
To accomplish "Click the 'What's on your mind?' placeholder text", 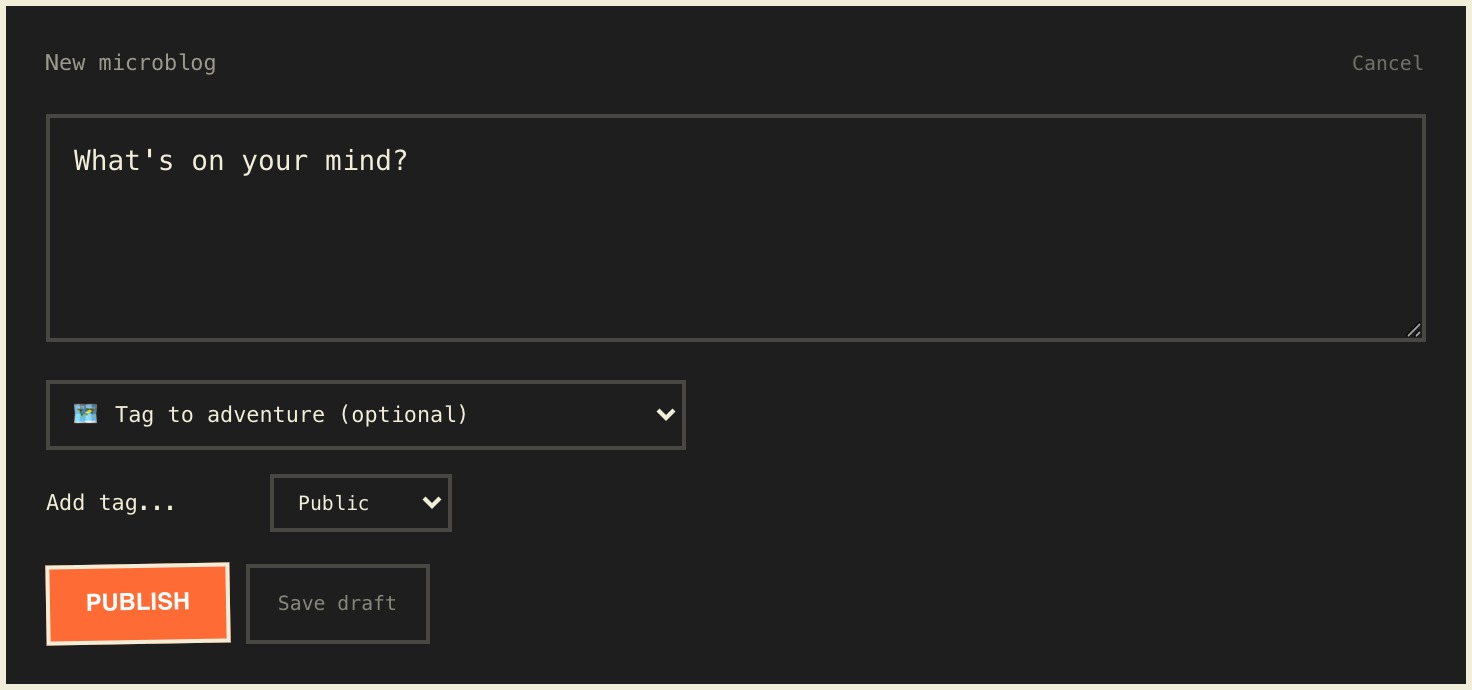I will (241, 160).
